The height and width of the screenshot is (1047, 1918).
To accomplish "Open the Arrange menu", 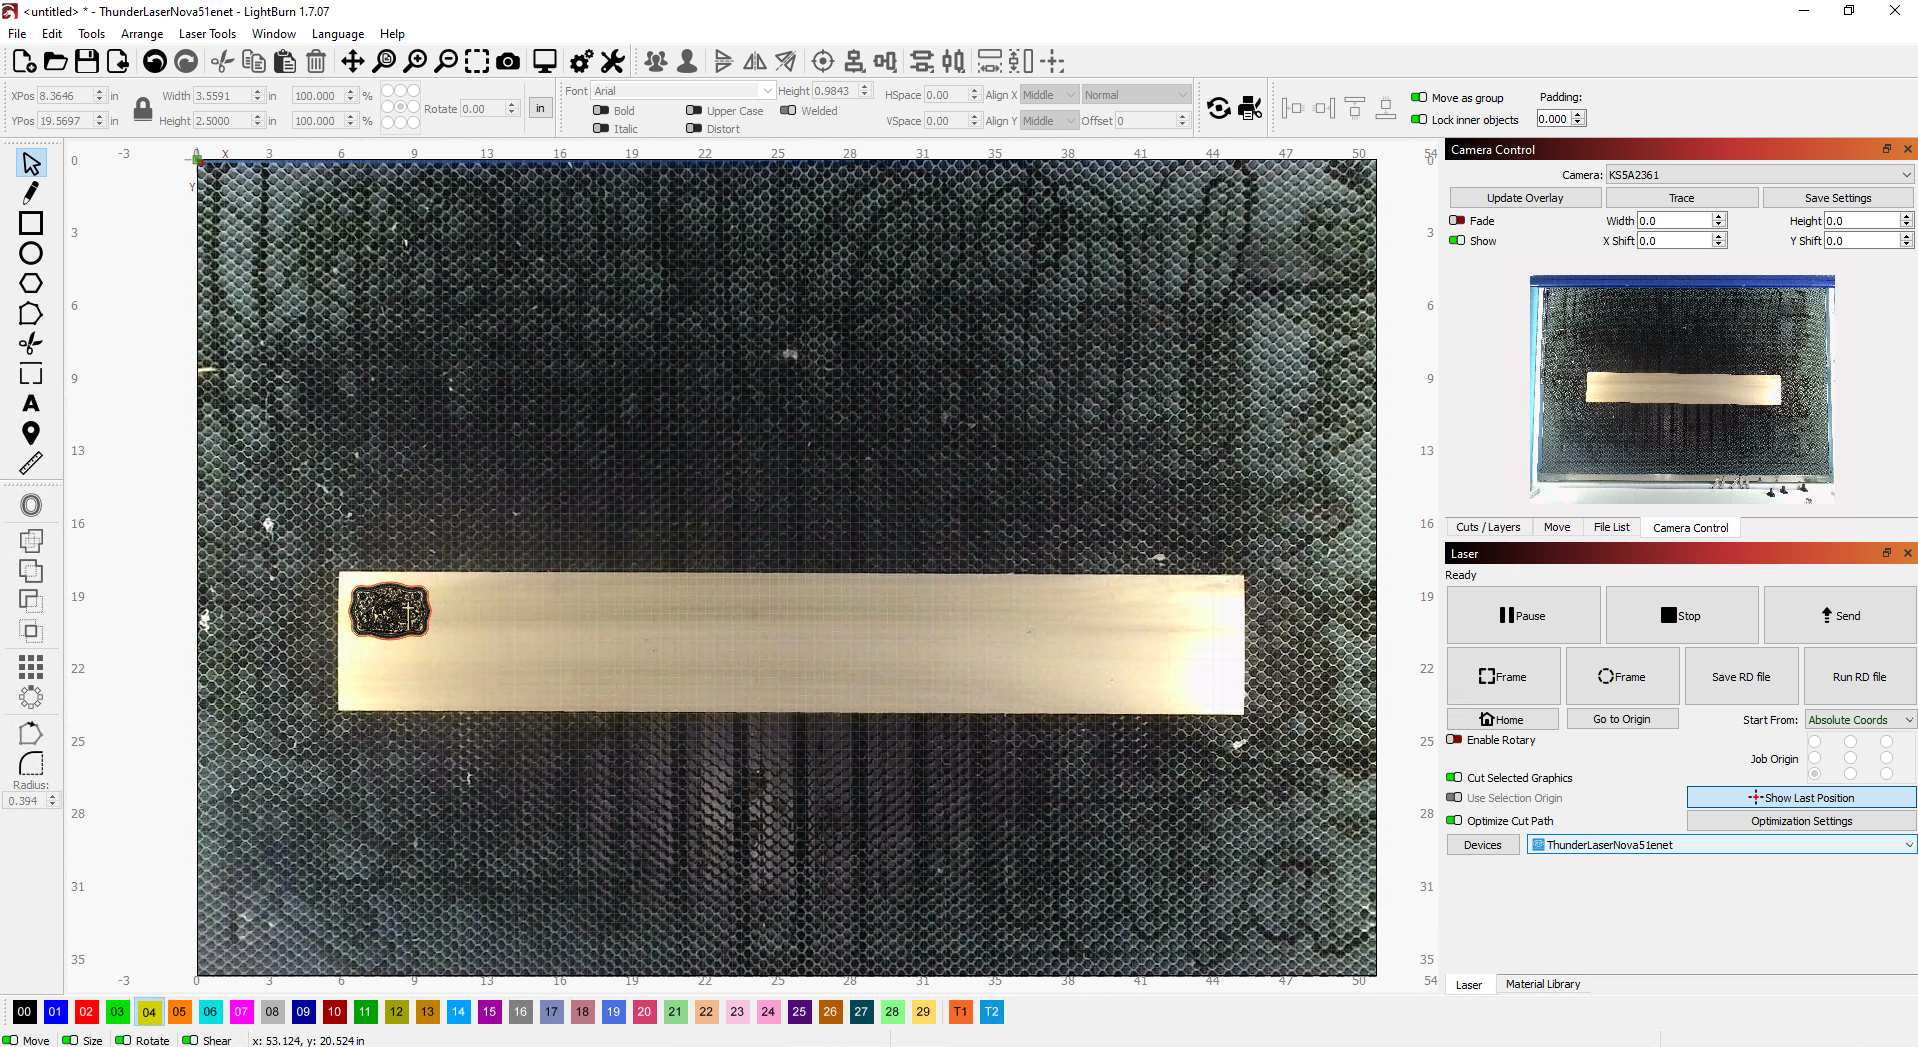I will click(142, 34).
